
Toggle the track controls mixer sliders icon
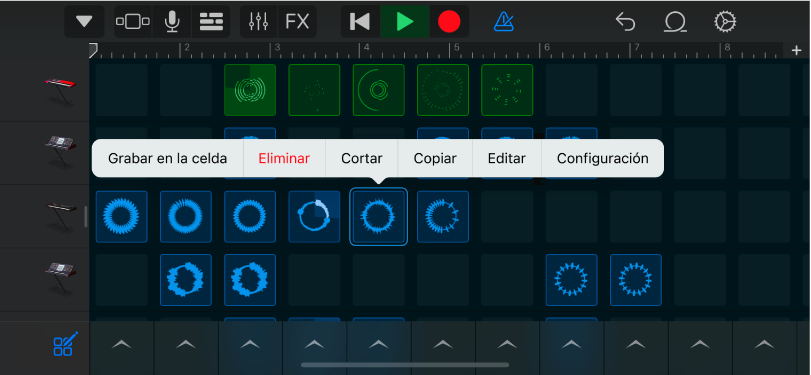259,22
